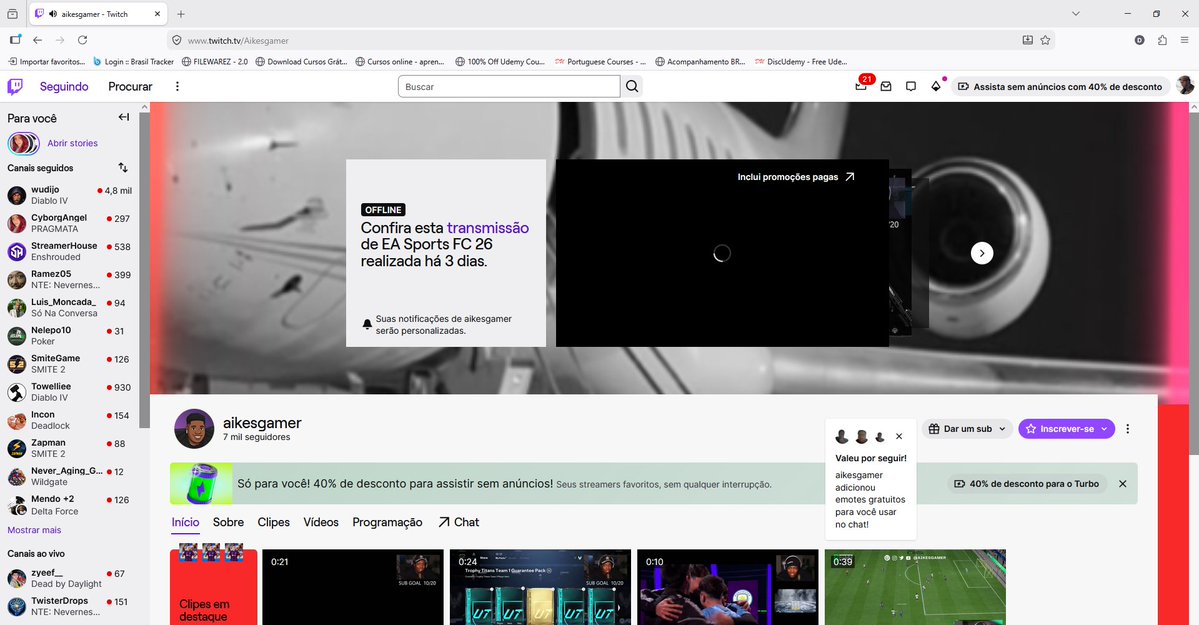Click Mostrar mais in followed channels

point(34,530)
